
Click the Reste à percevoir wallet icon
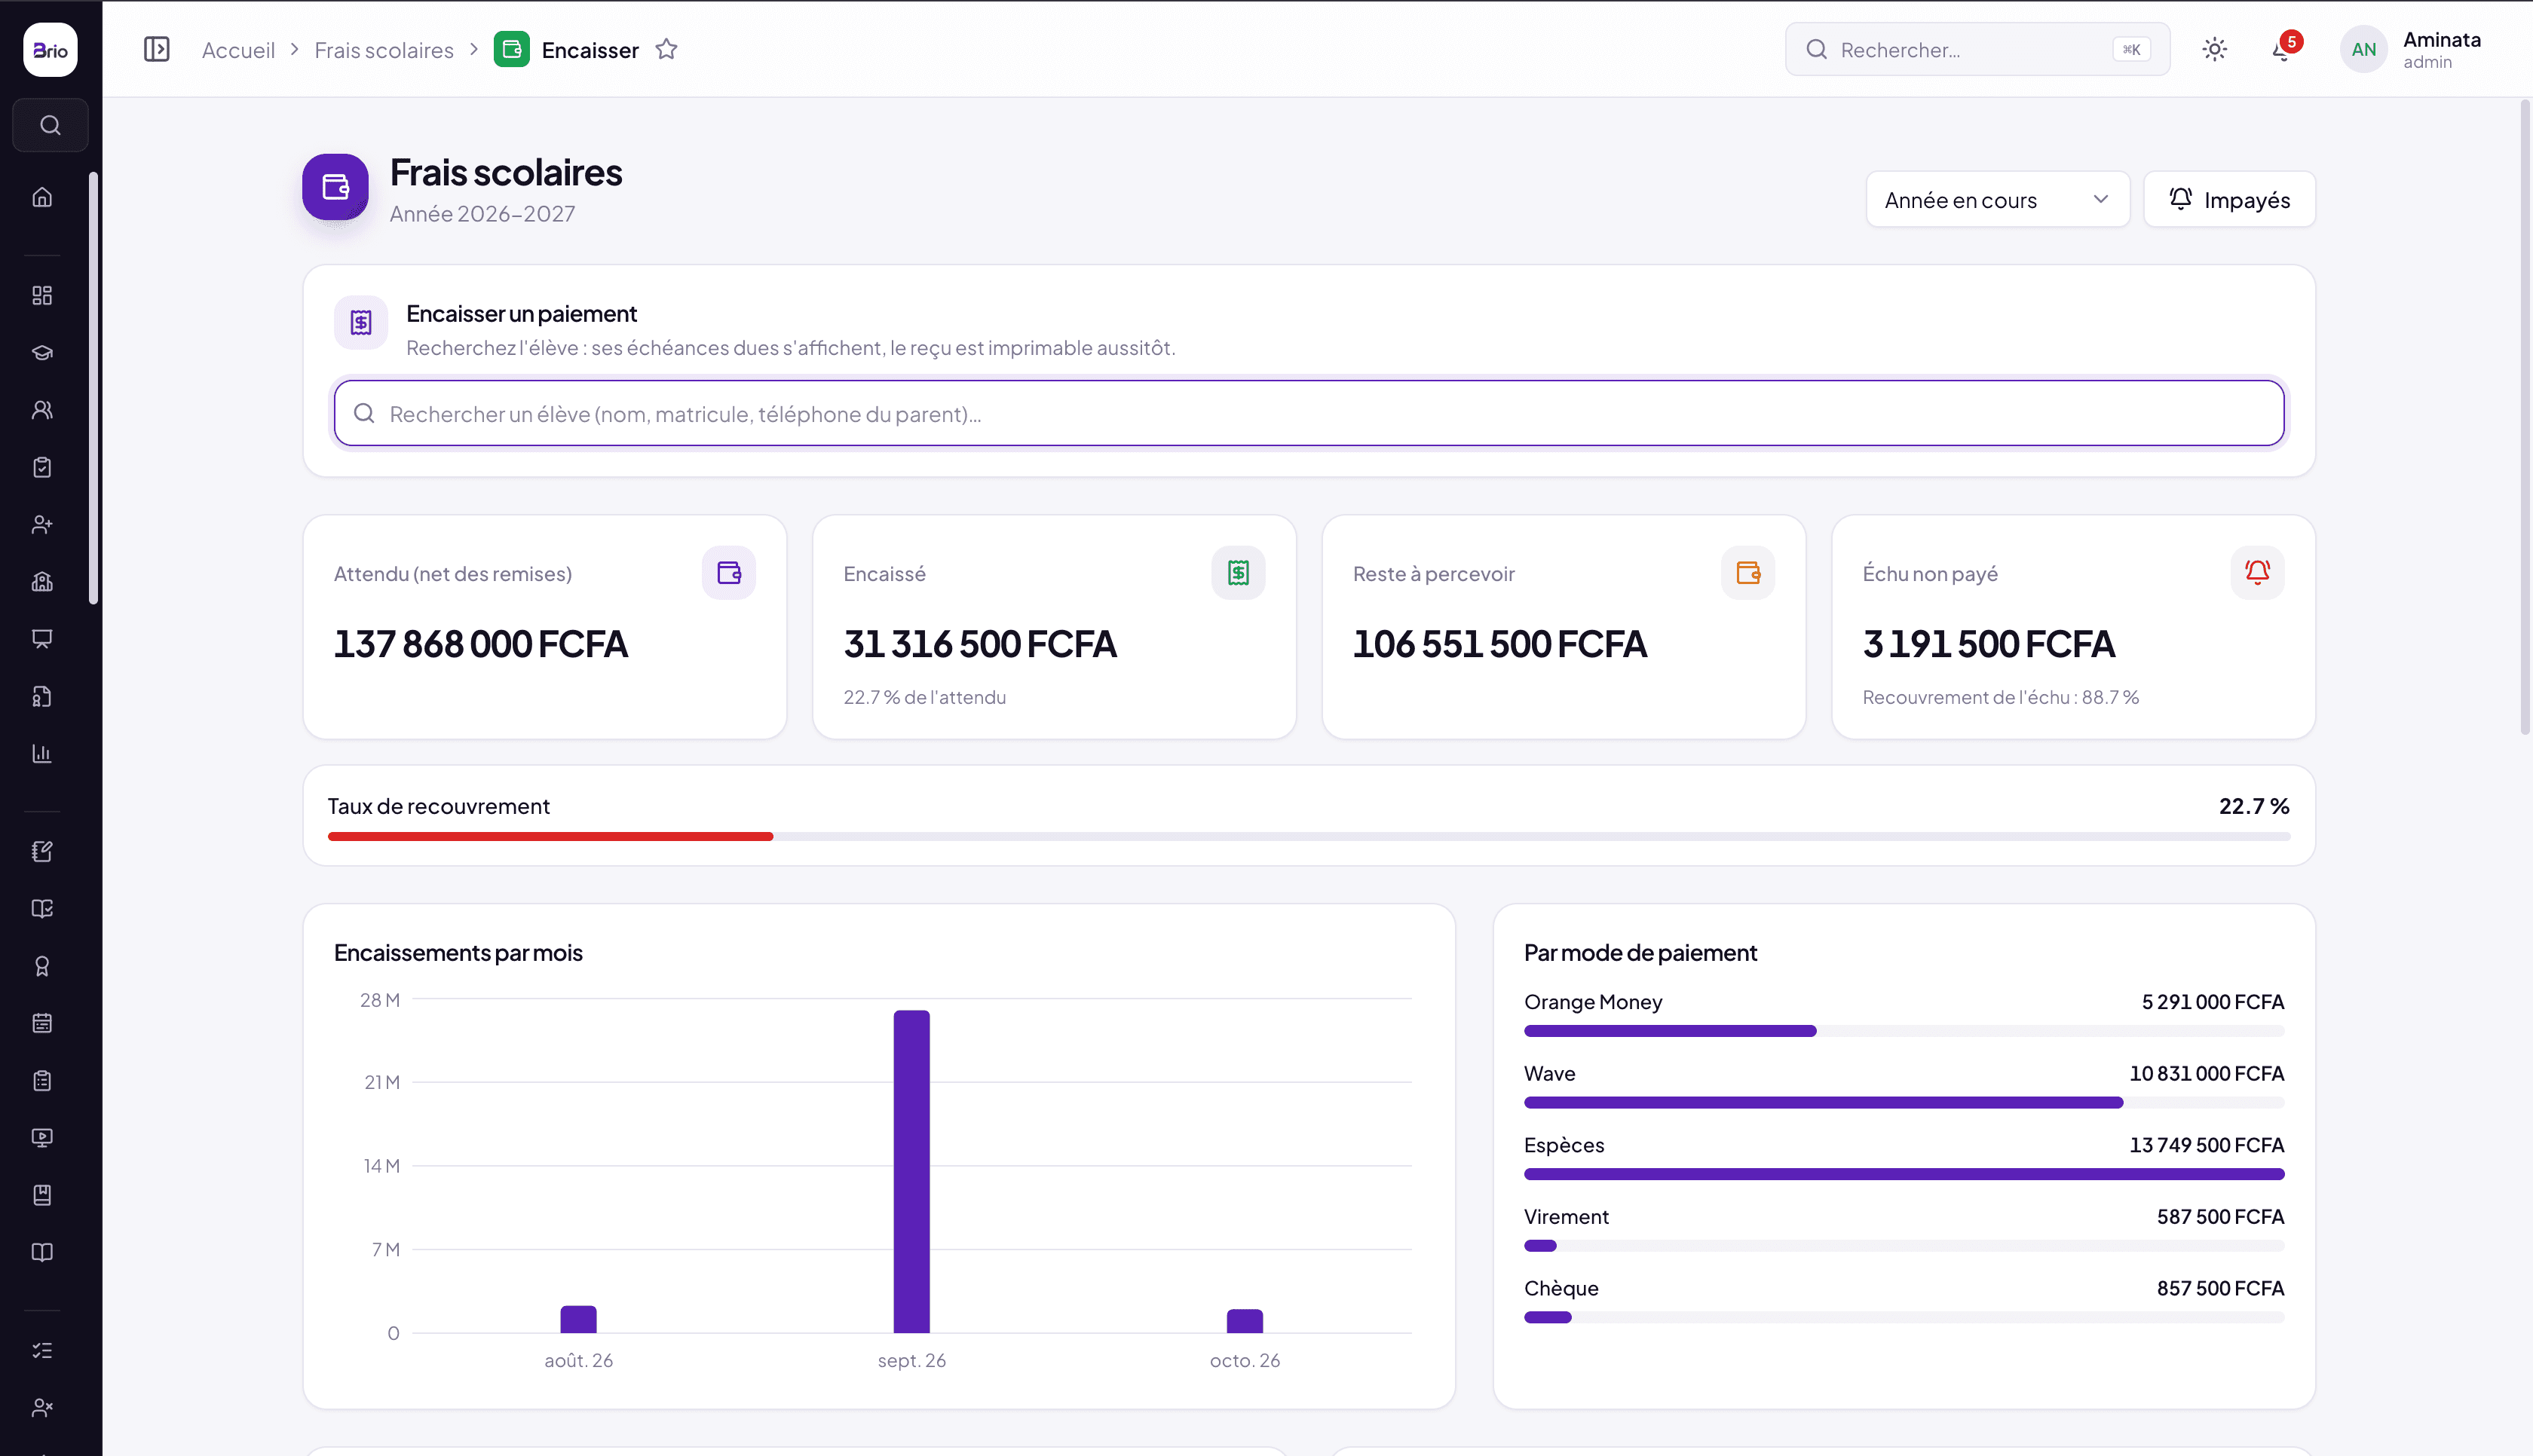point(1748,573)
